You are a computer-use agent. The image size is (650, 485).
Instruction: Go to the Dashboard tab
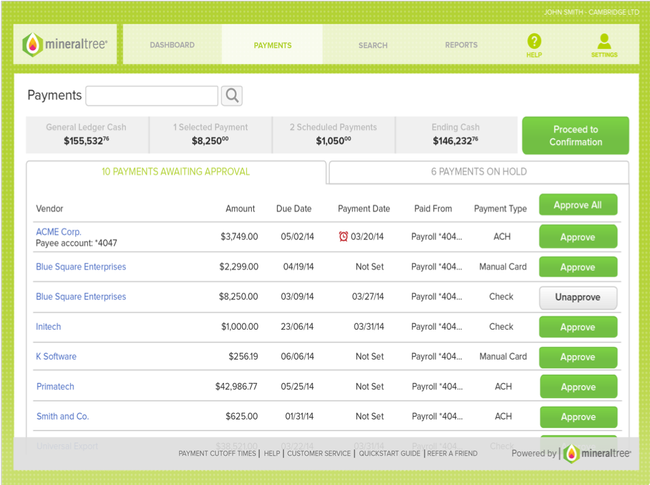(x=172, y=45)
